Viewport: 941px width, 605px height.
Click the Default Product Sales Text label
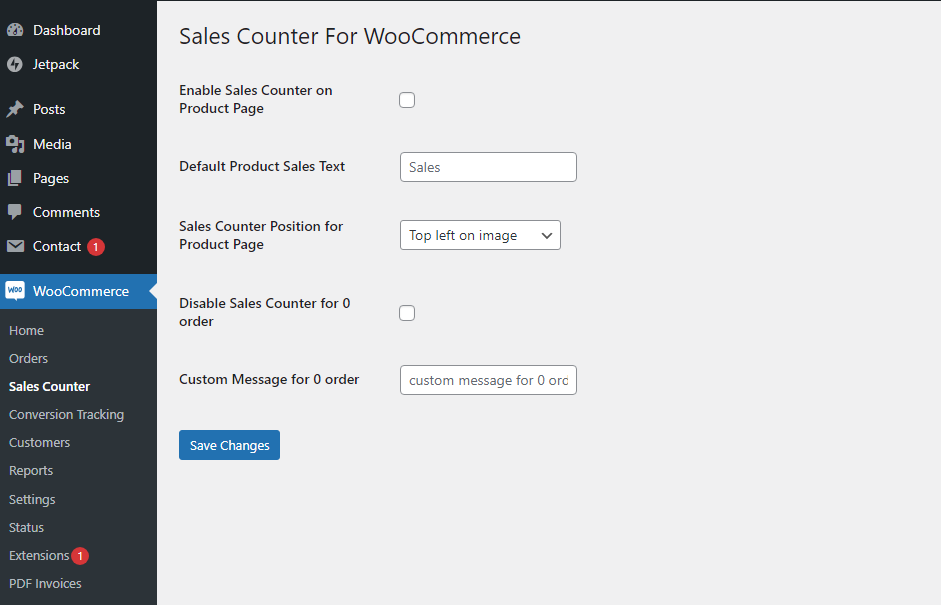point(262,166)
